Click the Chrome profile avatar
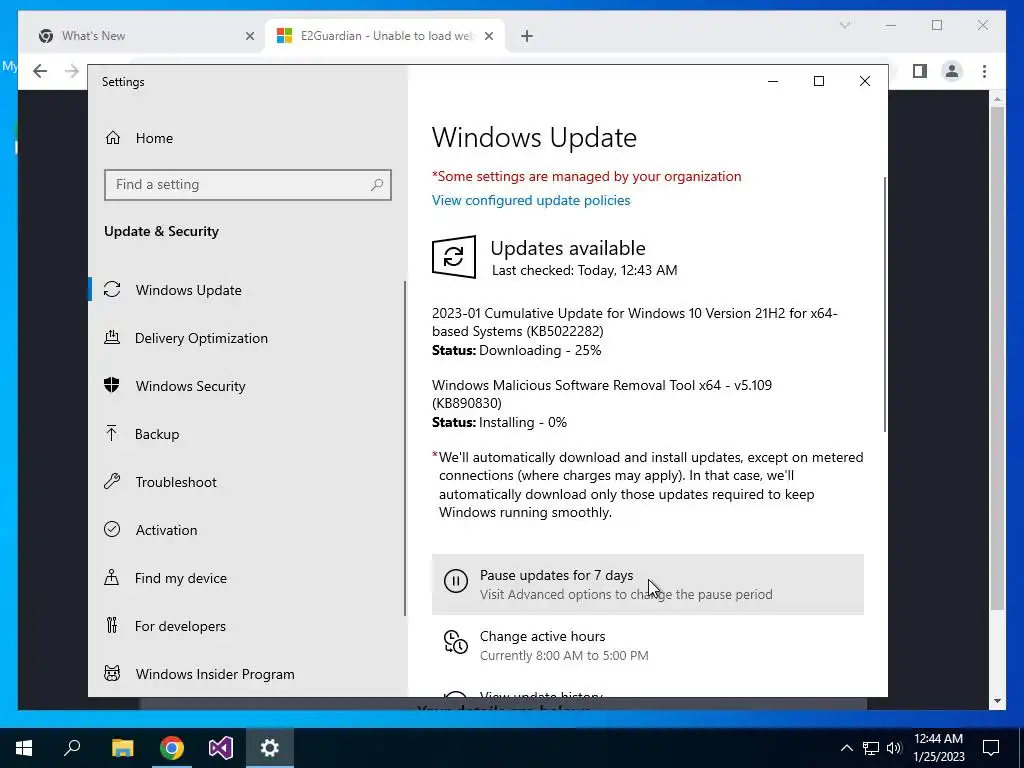Image resolution: width=1024 pixels, height=768 pixels. (x=952, y=71)
